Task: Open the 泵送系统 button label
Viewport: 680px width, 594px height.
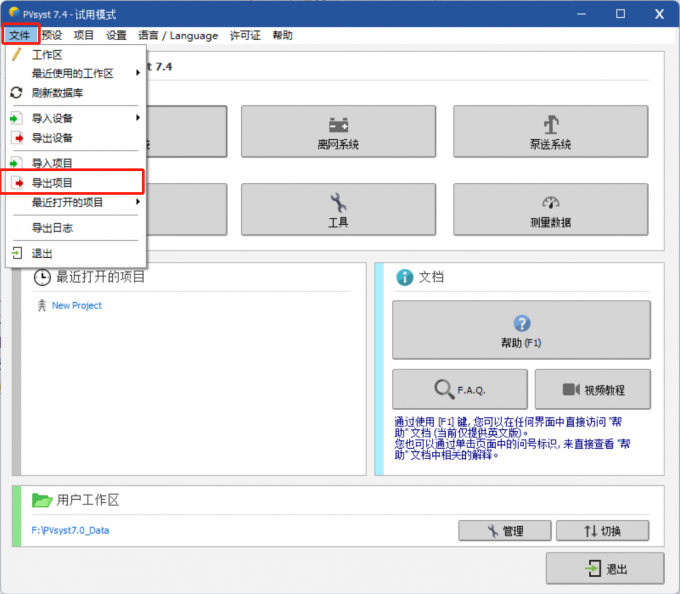Action: click(550, 144)
